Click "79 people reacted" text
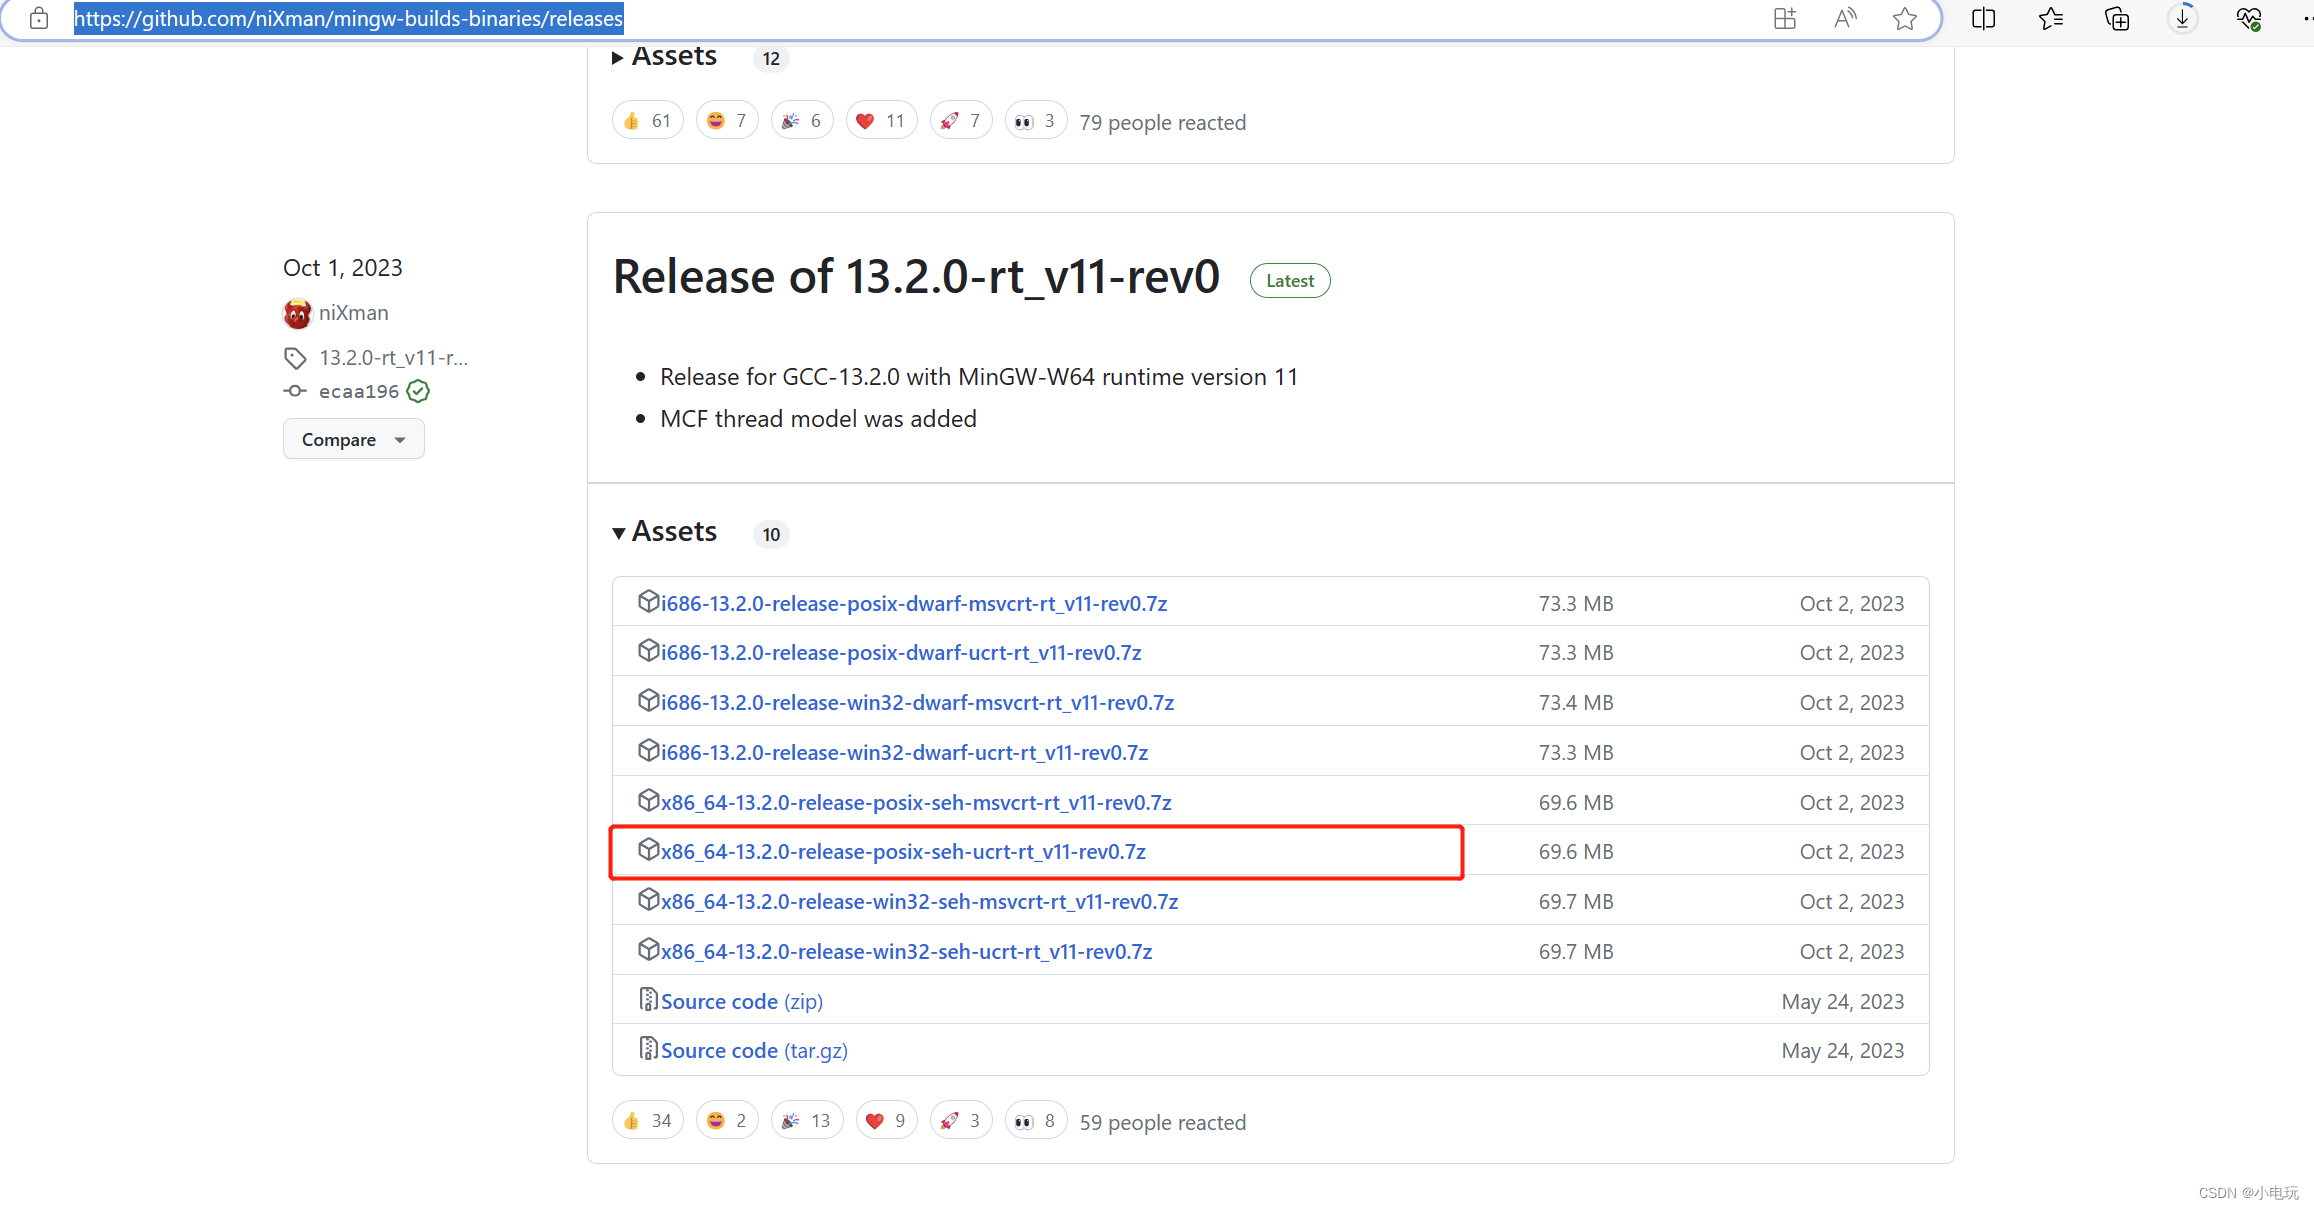The width and height of the screenshot is (2314, 1209). tap(1163, 123)
